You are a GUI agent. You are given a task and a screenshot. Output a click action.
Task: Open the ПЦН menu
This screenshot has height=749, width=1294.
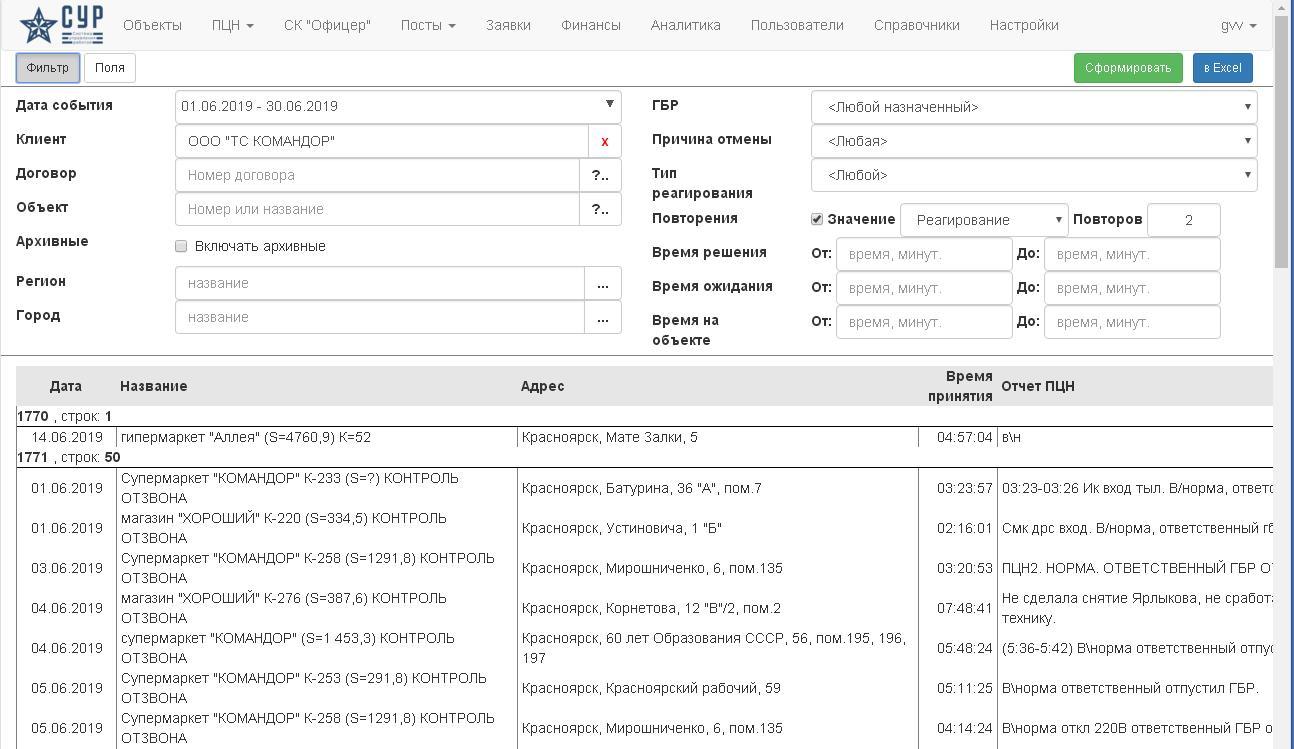[x=233, y=25]
